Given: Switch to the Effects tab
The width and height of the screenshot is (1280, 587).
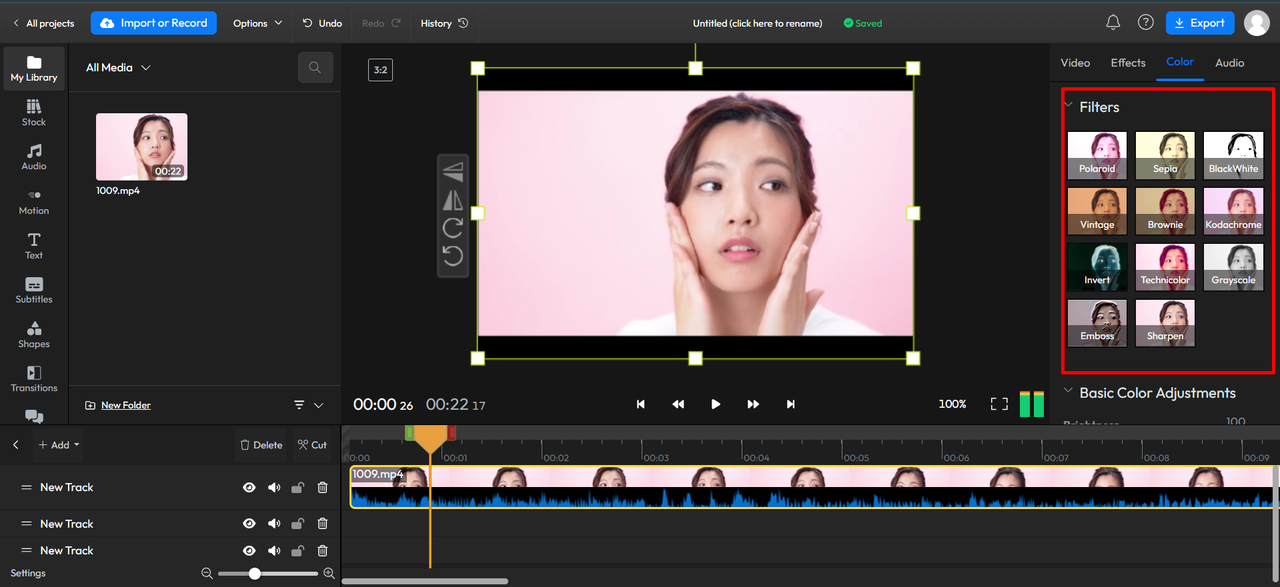Looking at the screenshot, I should pos(1128,63).
